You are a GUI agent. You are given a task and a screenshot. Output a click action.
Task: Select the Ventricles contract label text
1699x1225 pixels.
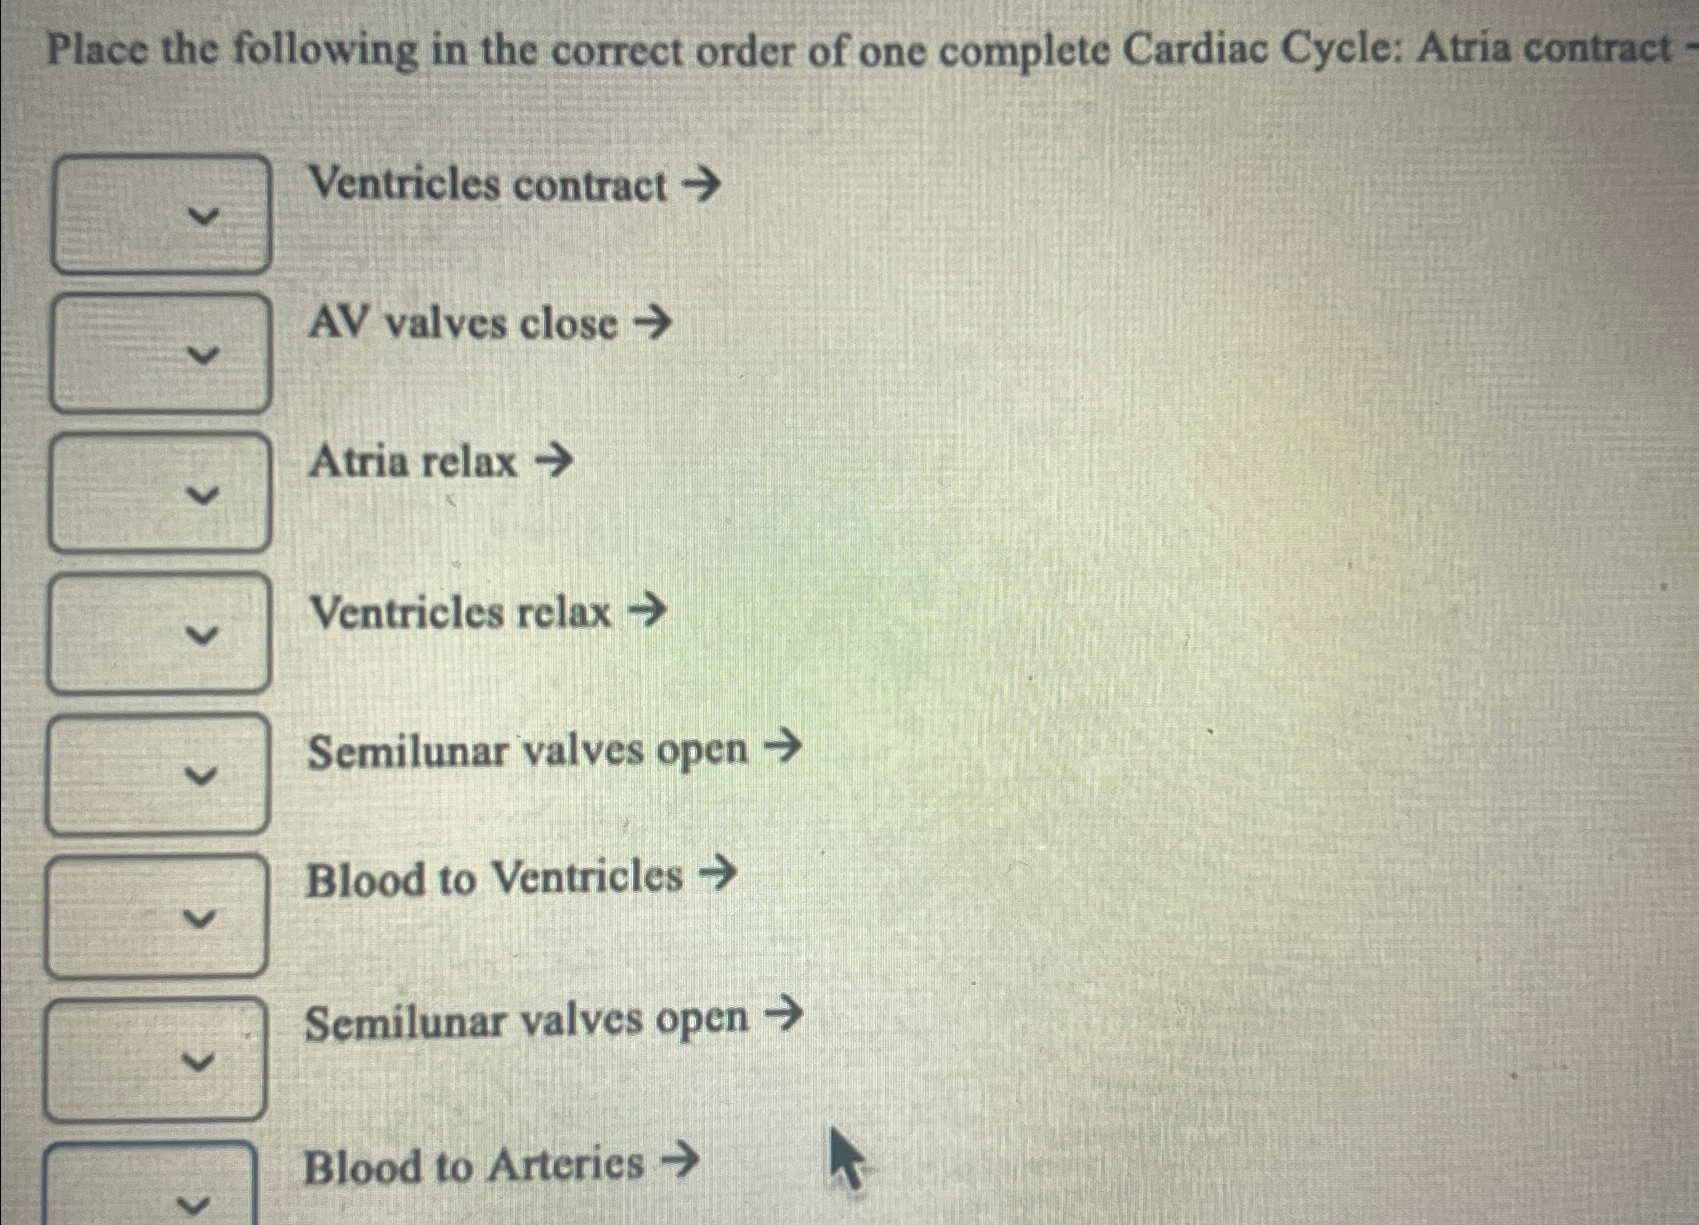point(486,184)
